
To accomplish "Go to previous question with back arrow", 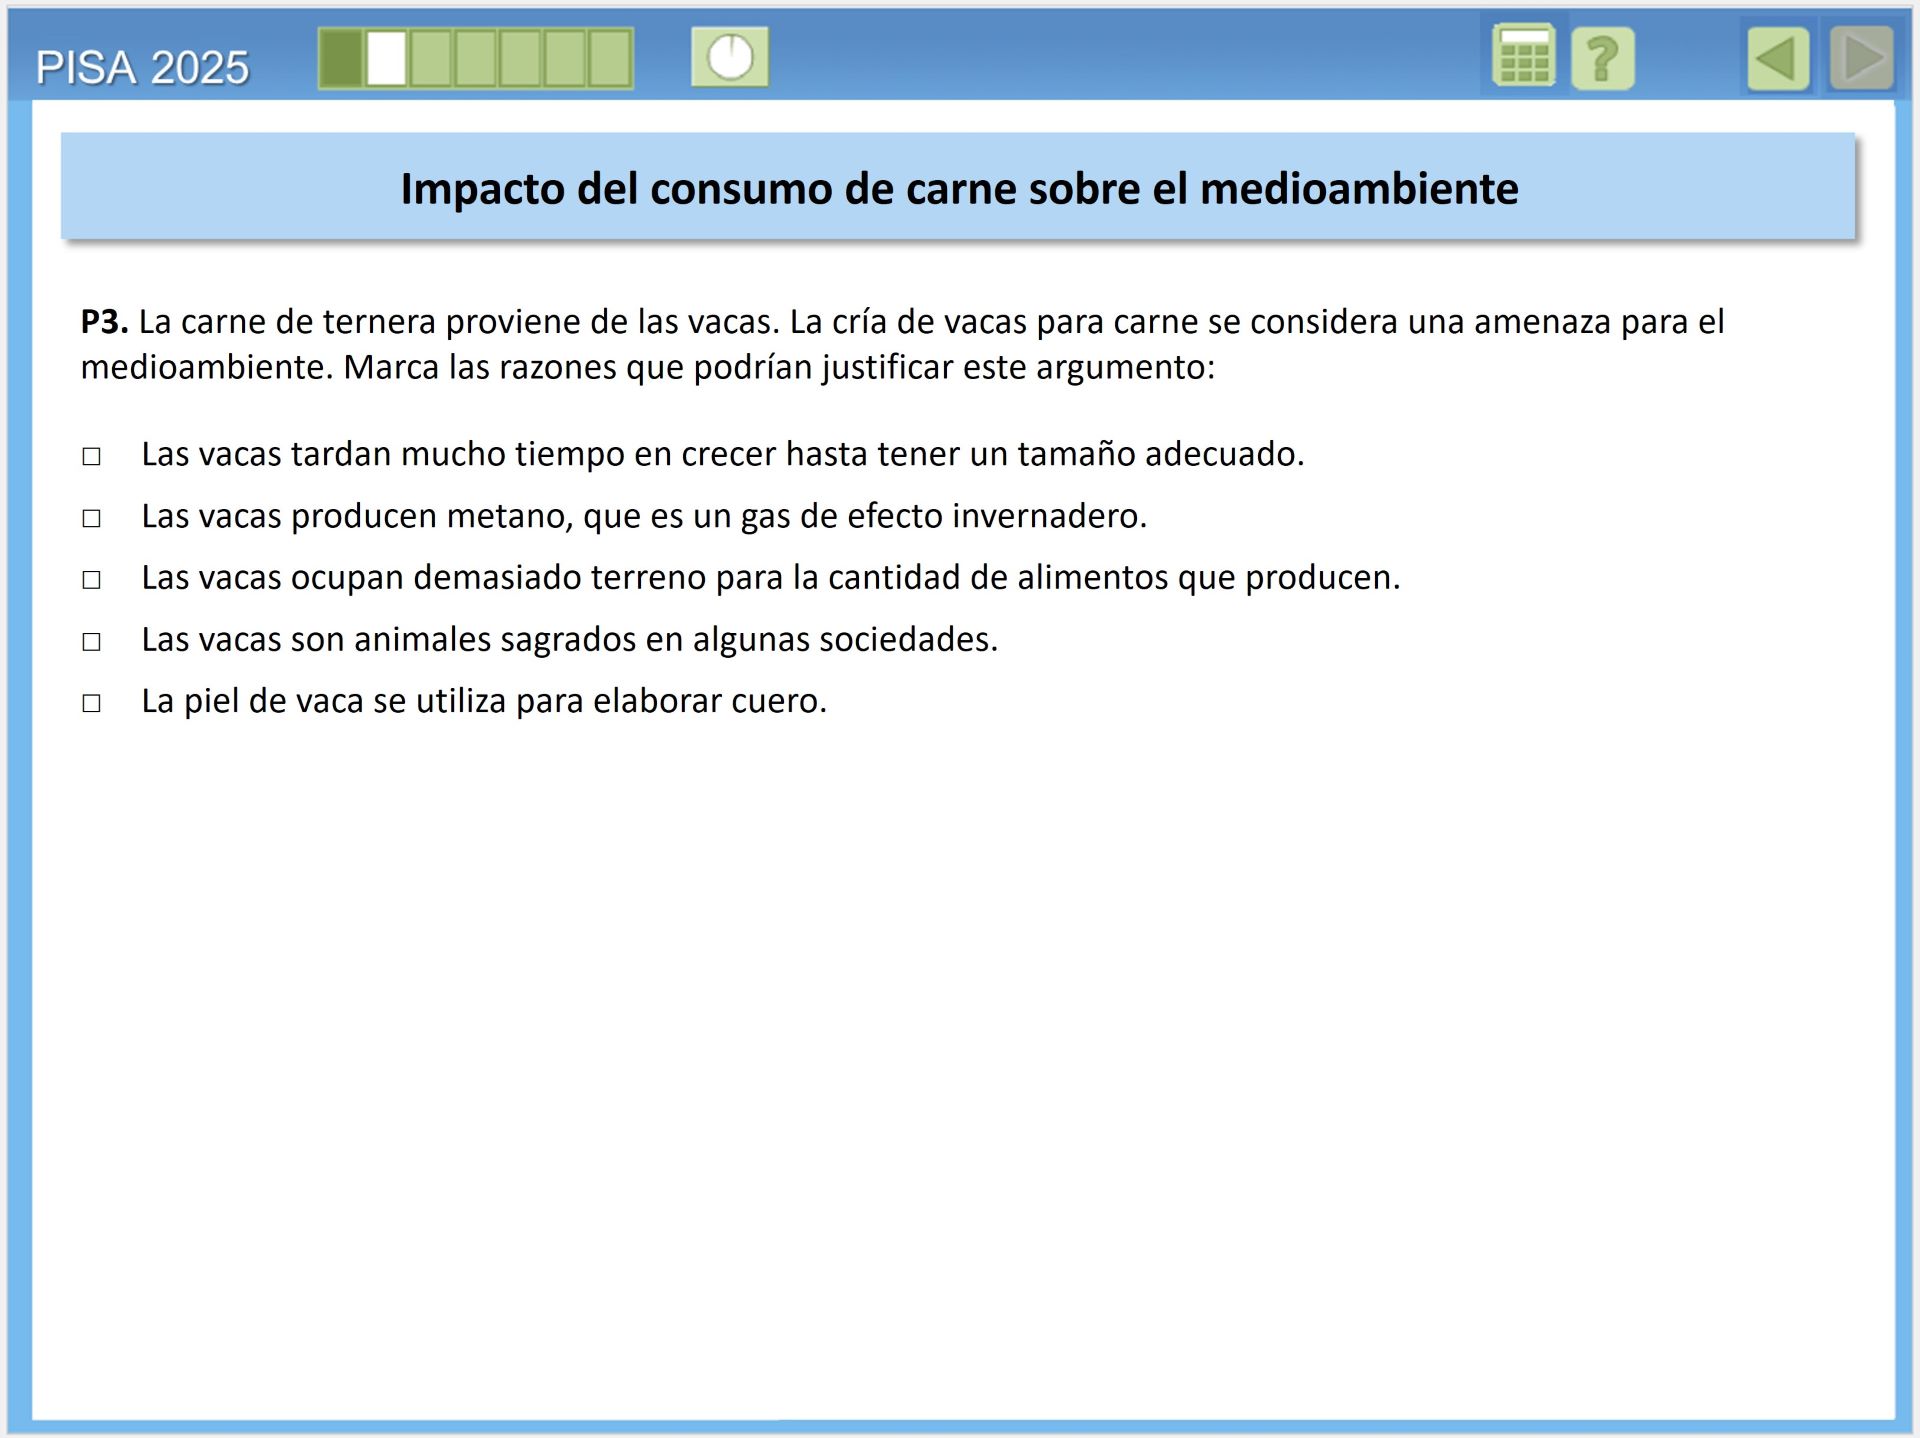I will [1778, 59].
